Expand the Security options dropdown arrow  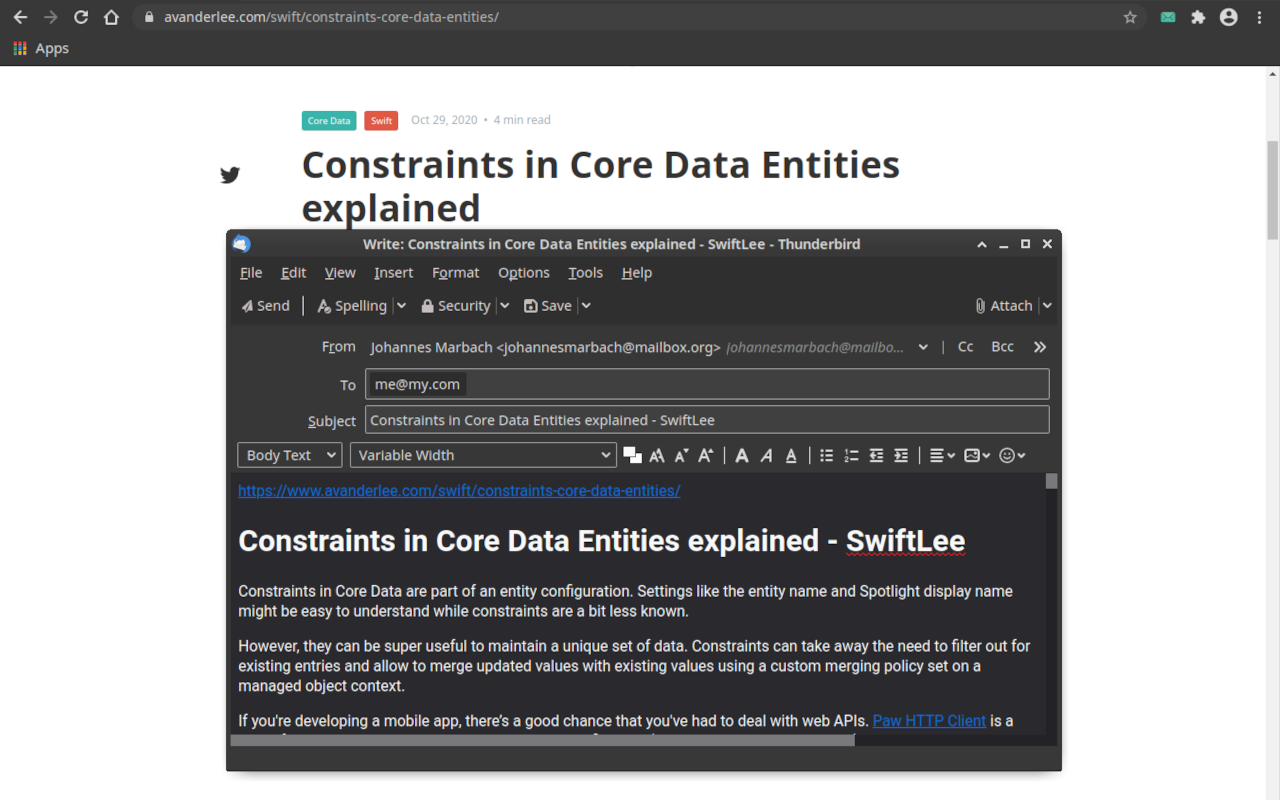[x=505, y=306]
